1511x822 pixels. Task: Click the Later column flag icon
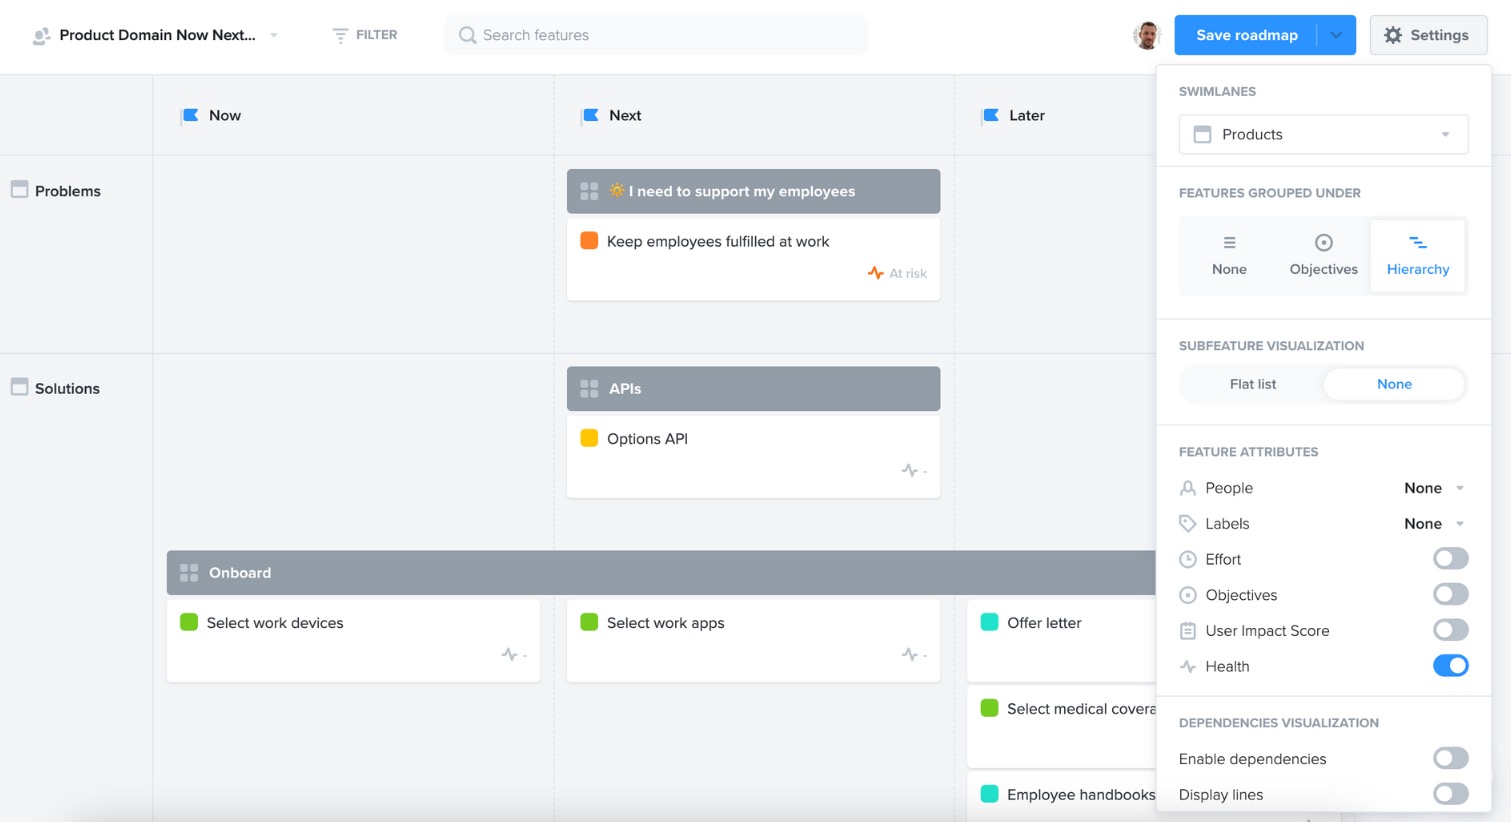[990, 115]
